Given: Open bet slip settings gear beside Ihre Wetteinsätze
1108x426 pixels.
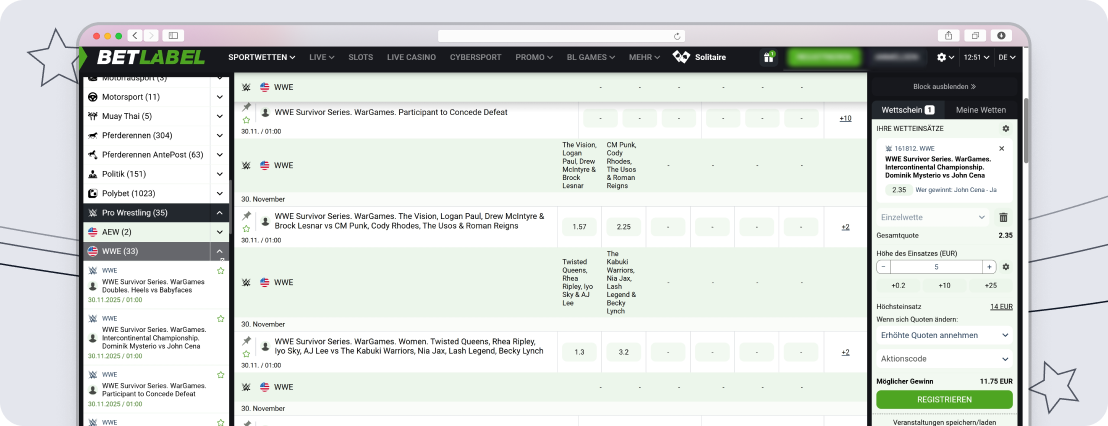Looking at the screenshot, I should click(x=1005, y=129).
